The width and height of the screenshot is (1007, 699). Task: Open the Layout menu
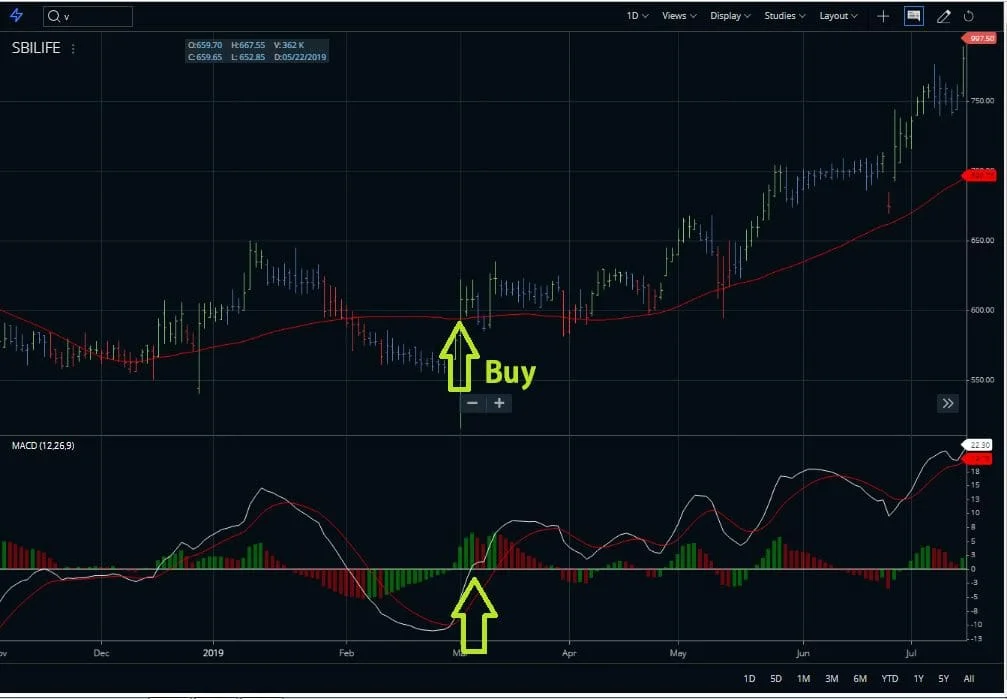click(837, 16)
